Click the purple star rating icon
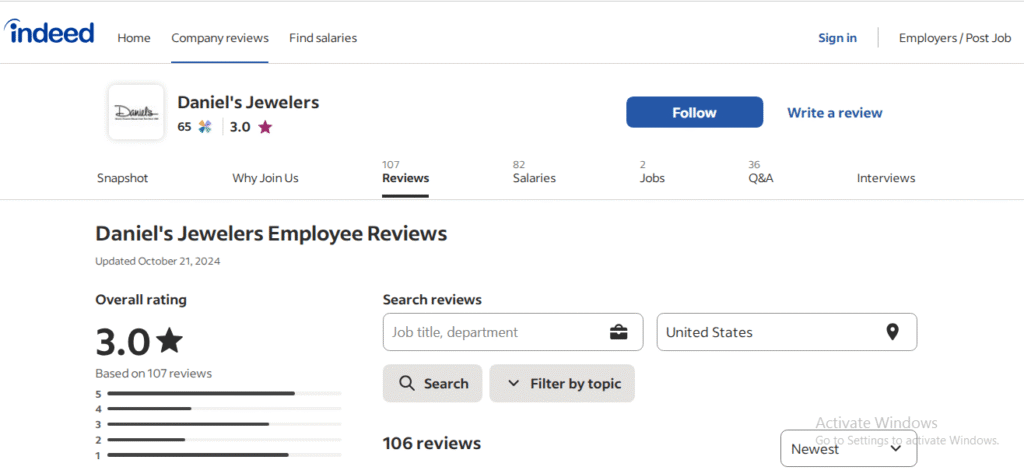 coord(264,127)
